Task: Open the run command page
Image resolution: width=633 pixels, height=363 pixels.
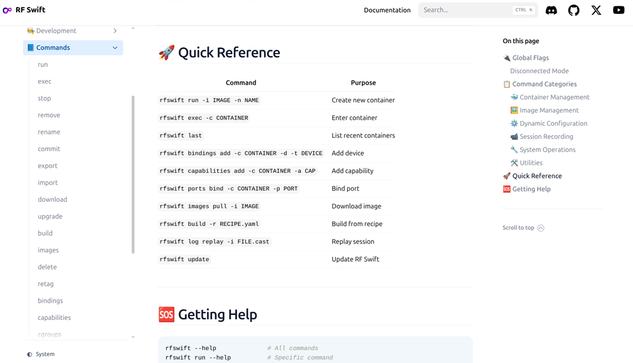Action: click(x=43, y=65)
